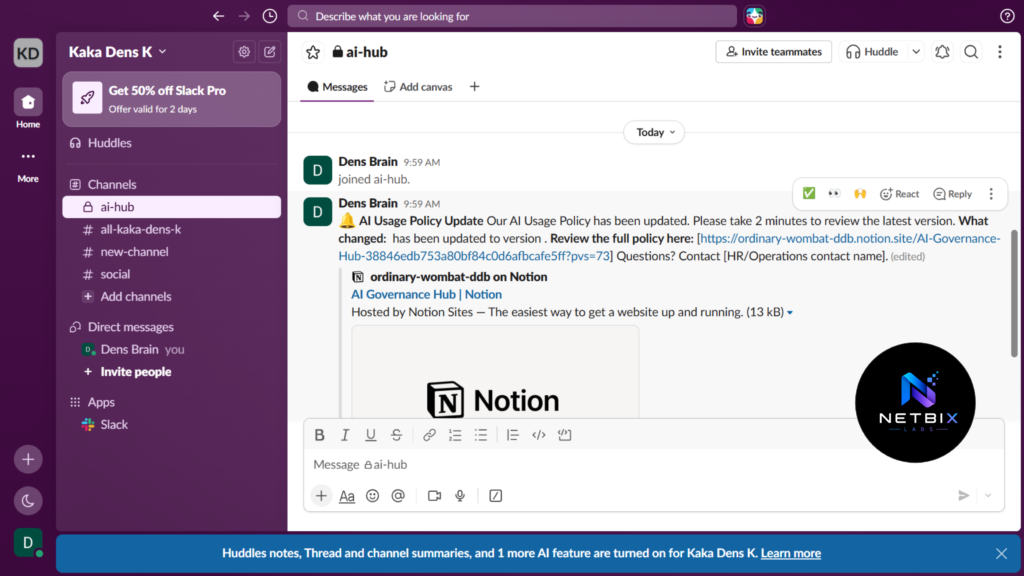Add a new tab with plus

[475, 87]
